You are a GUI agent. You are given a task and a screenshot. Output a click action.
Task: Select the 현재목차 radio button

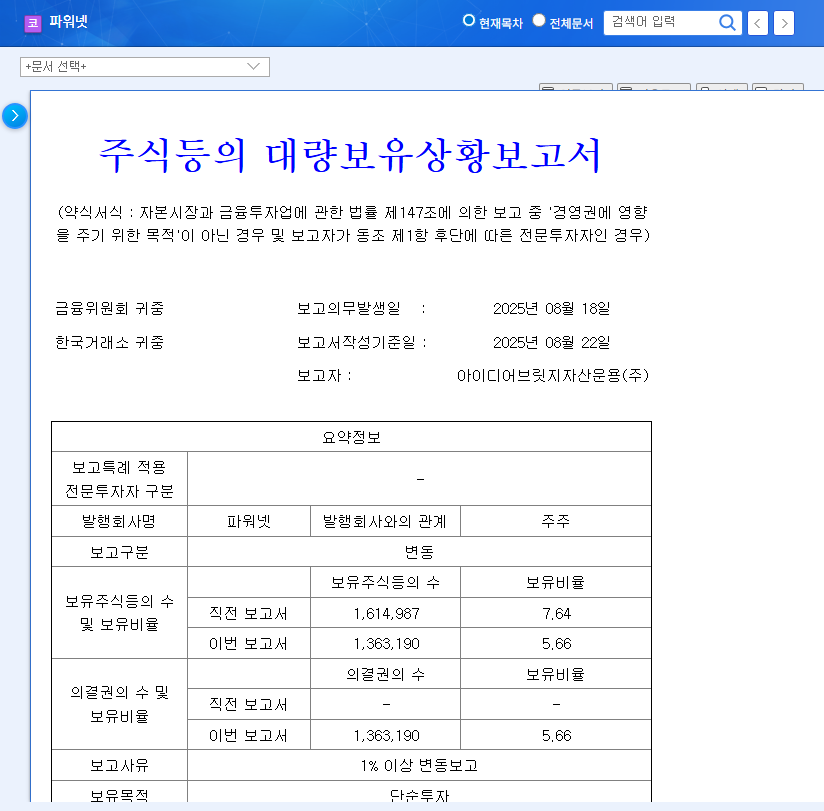tap(468, 20)
